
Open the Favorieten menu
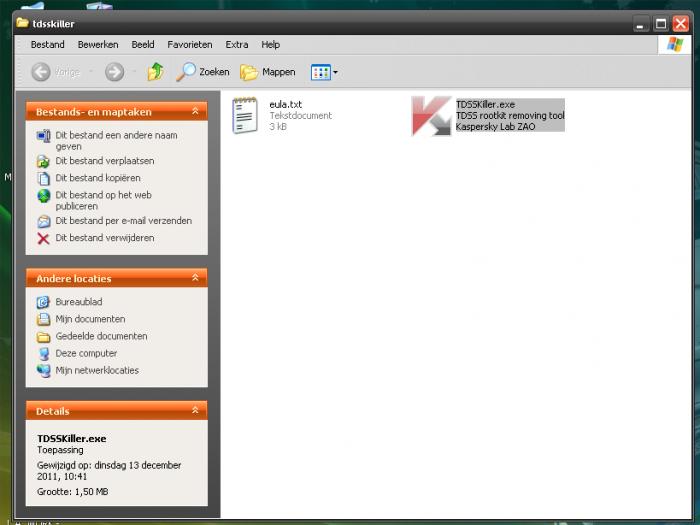(190, 45)
